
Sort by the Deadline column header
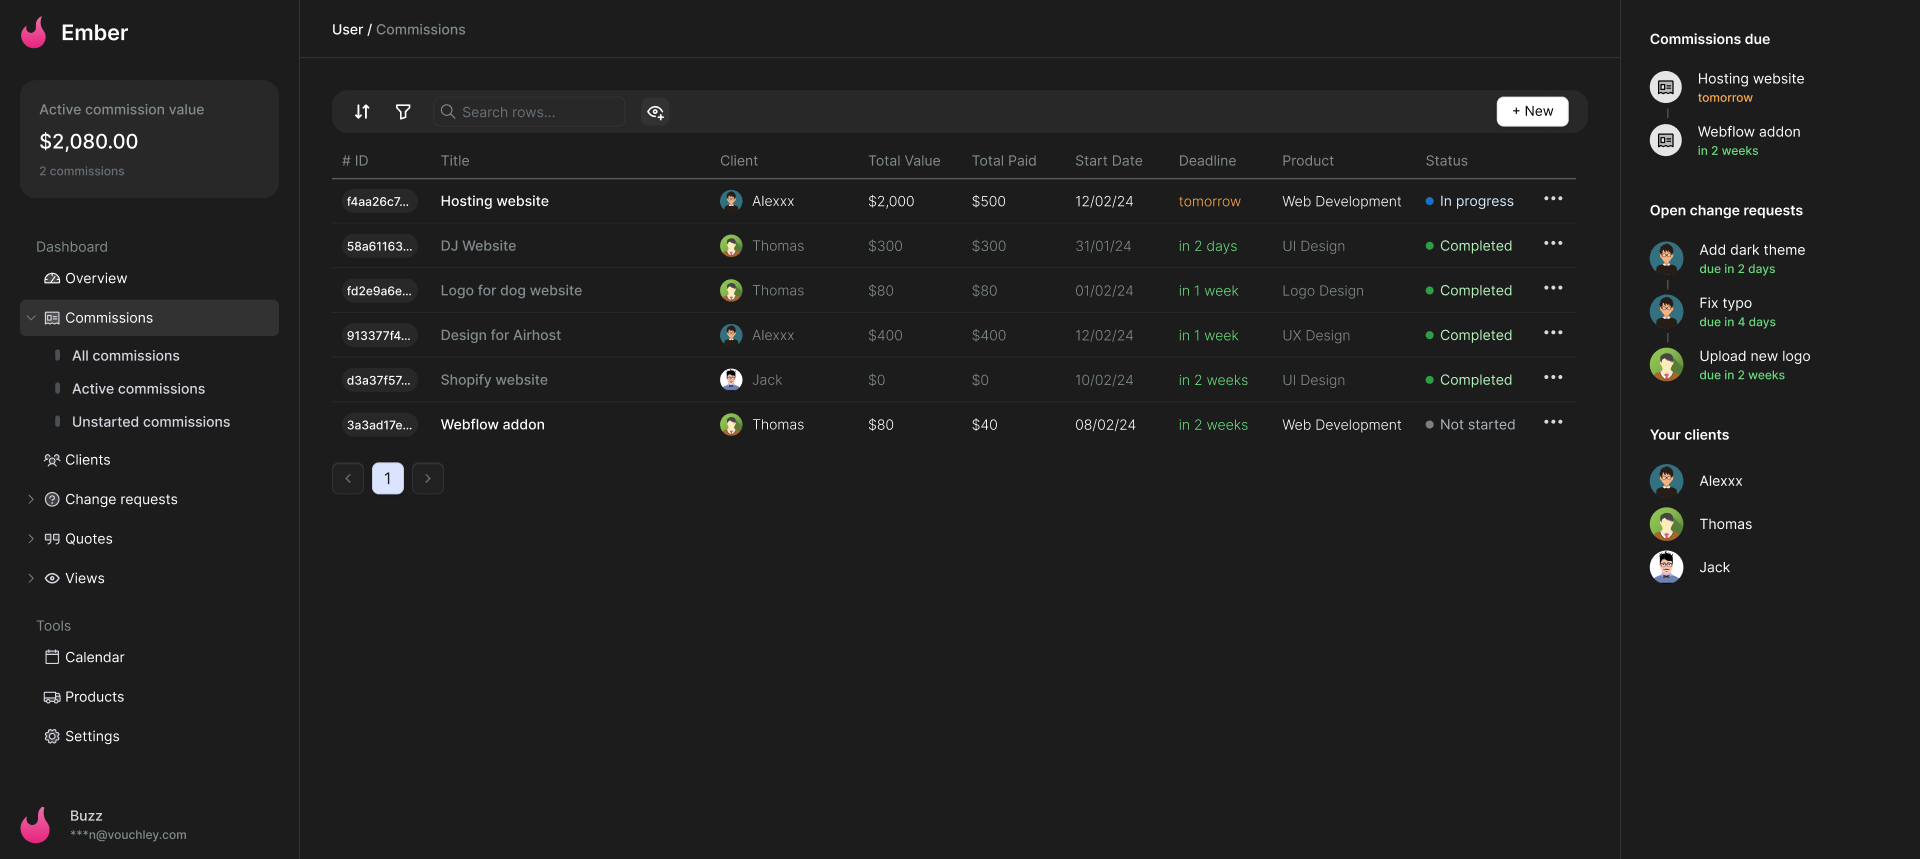click(x=1207, y=161)
